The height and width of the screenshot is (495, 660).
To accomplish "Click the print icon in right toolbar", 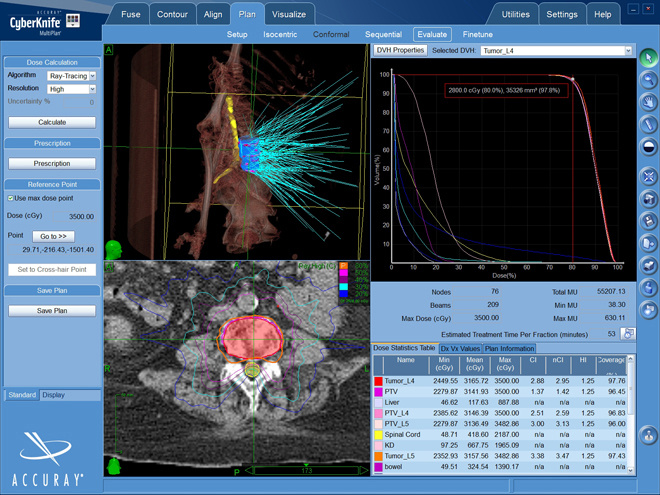I will click(649, 266).
